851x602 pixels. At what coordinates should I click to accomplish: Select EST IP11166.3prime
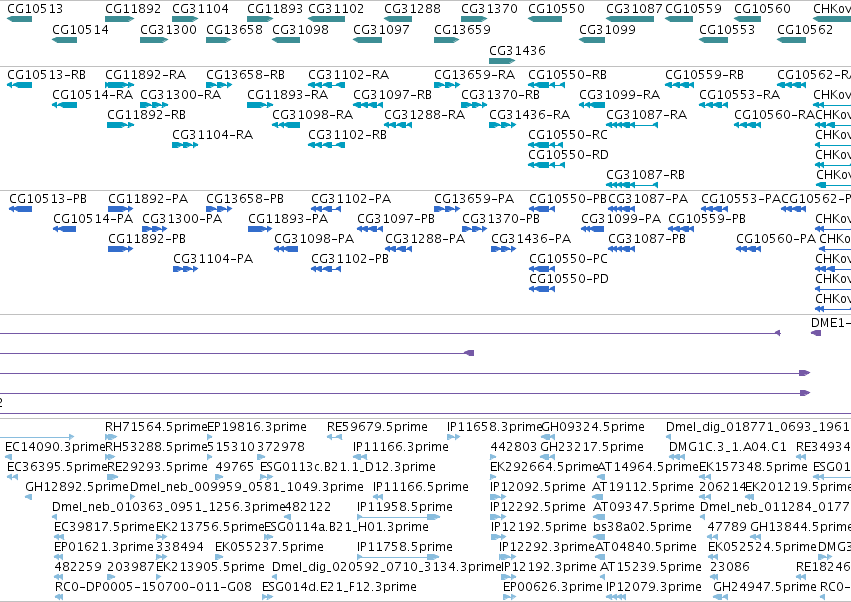pos(401,447)
